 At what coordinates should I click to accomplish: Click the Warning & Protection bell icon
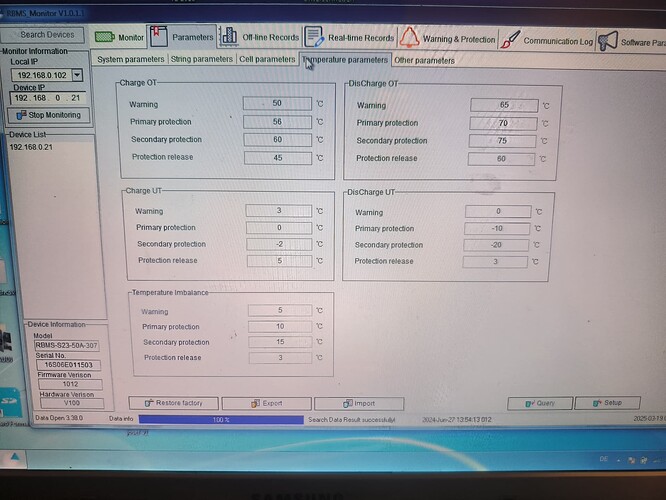coord(409,37)
